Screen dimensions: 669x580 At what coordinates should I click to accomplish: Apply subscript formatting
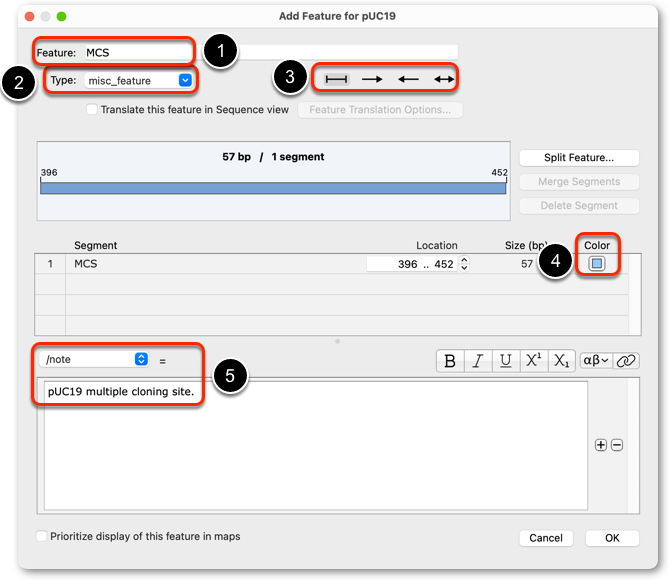[561, 361]
